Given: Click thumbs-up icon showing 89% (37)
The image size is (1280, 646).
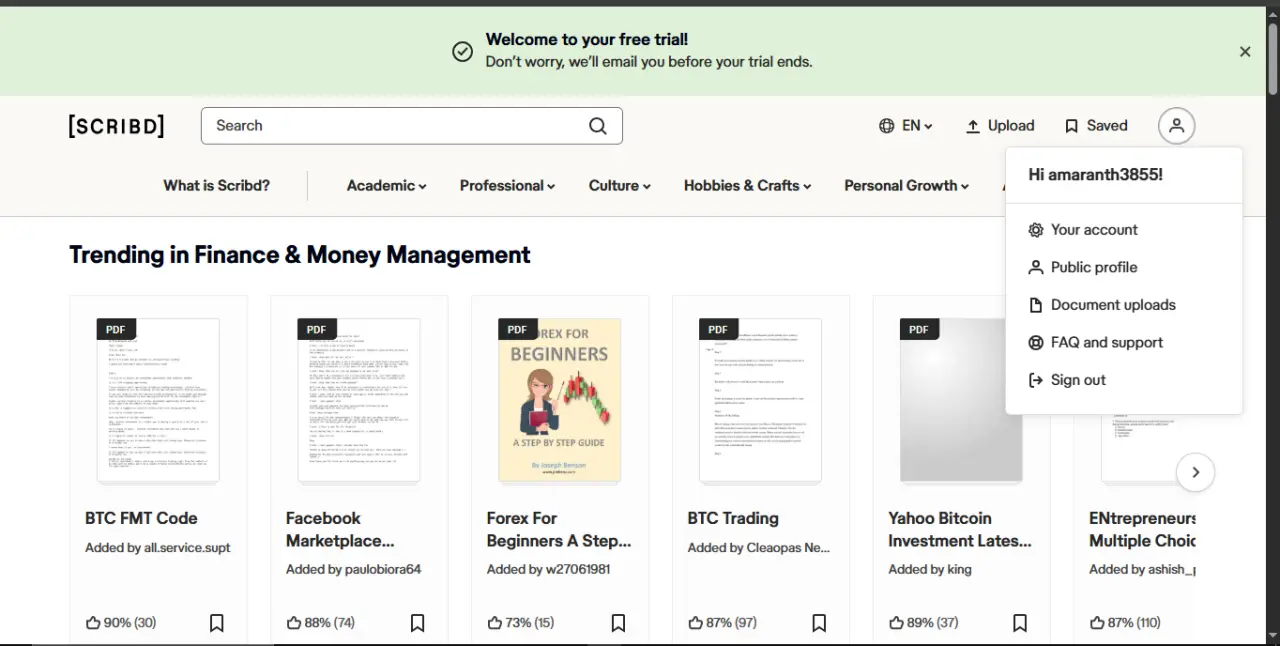Looking at the screenshot, I should pyautogui.click(x=897, y=623).
